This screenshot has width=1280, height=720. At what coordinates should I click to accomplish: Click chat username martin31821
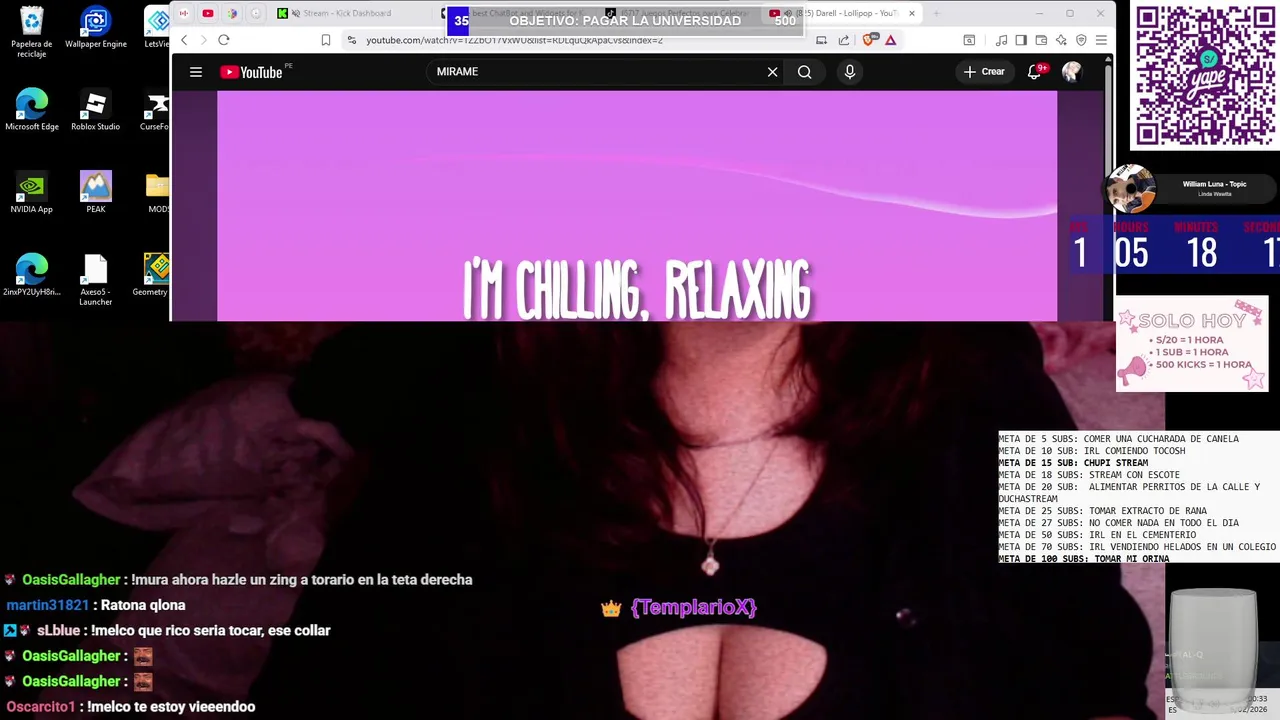pos(48,605)
